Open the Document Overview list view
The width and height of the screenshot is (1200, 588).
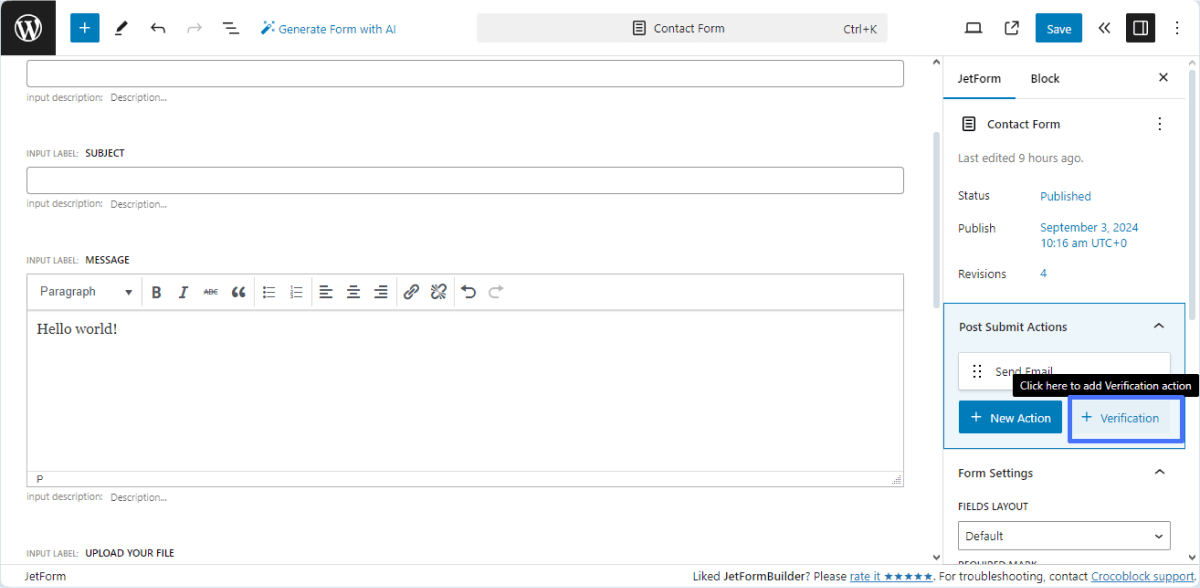tap(231, 28)
